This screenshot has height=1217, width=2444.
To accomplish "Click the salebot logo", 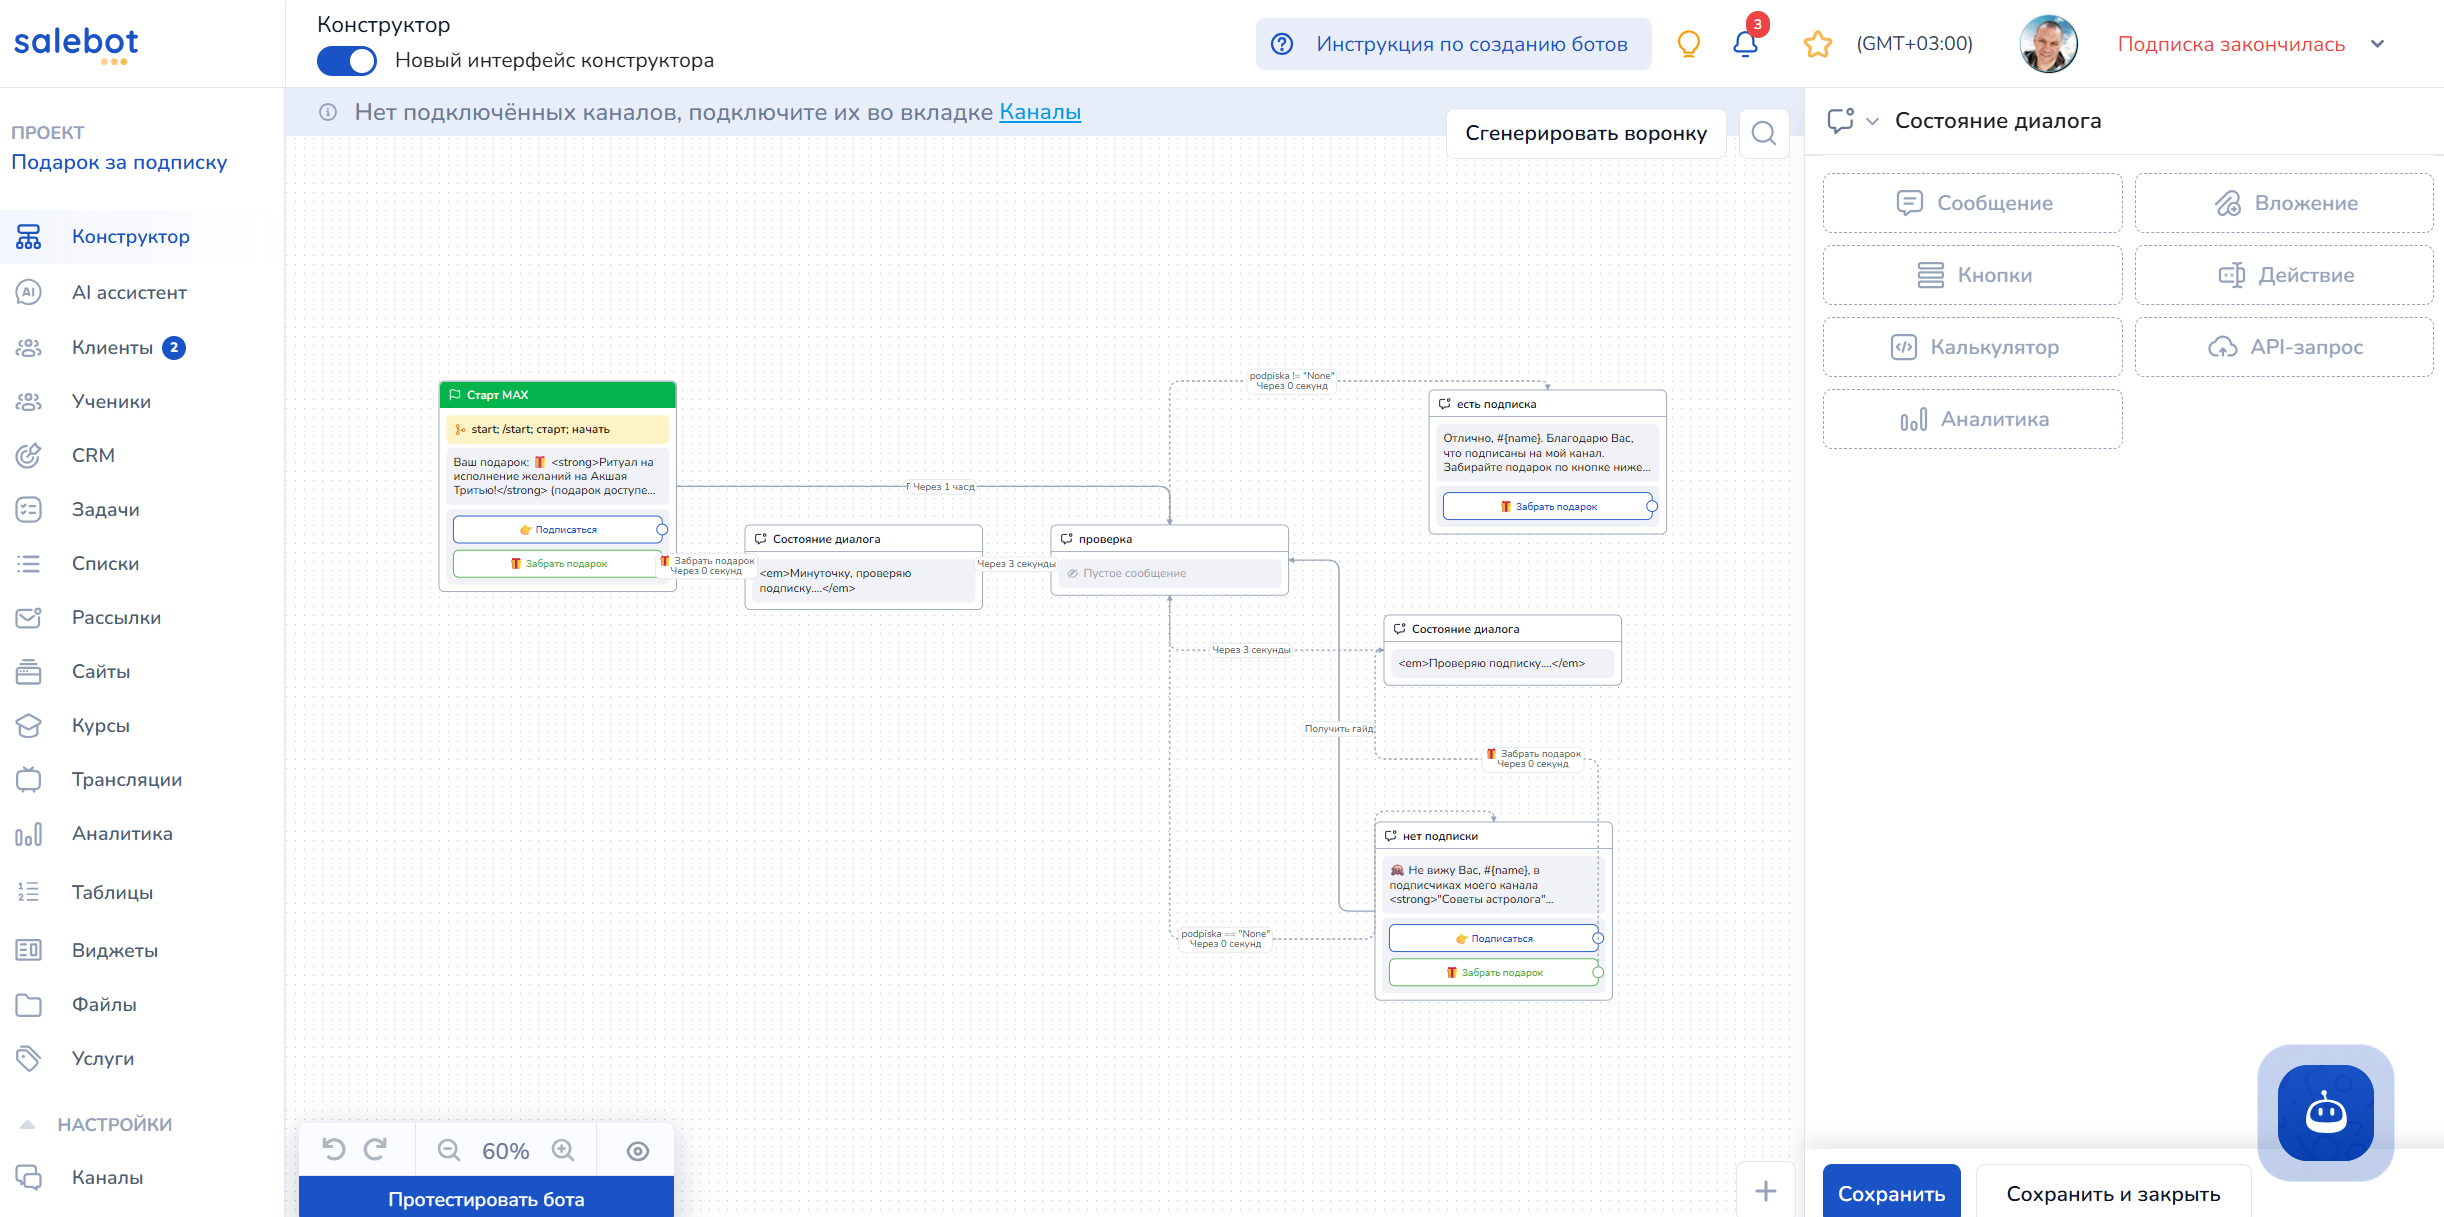I will pos(76,44).
